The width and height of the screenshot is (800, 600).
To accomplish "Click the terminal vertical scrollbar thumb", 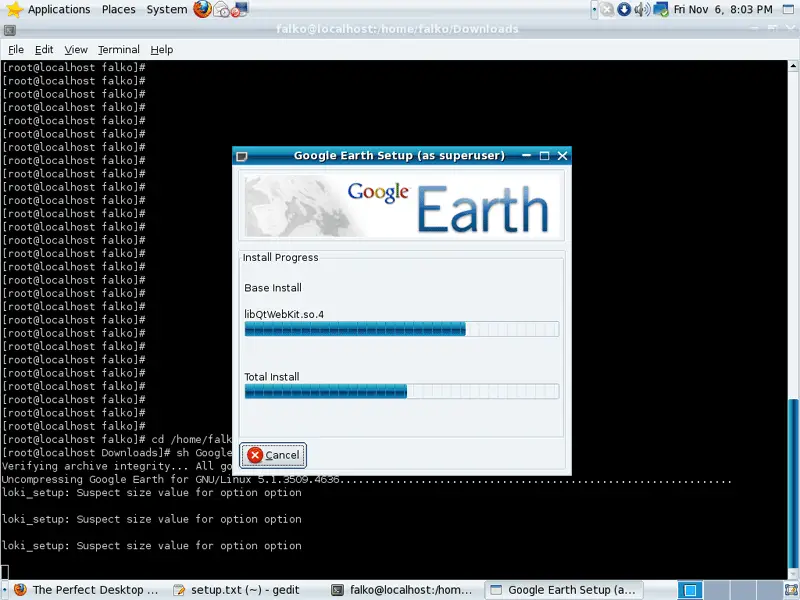I will tap(793, 482).
